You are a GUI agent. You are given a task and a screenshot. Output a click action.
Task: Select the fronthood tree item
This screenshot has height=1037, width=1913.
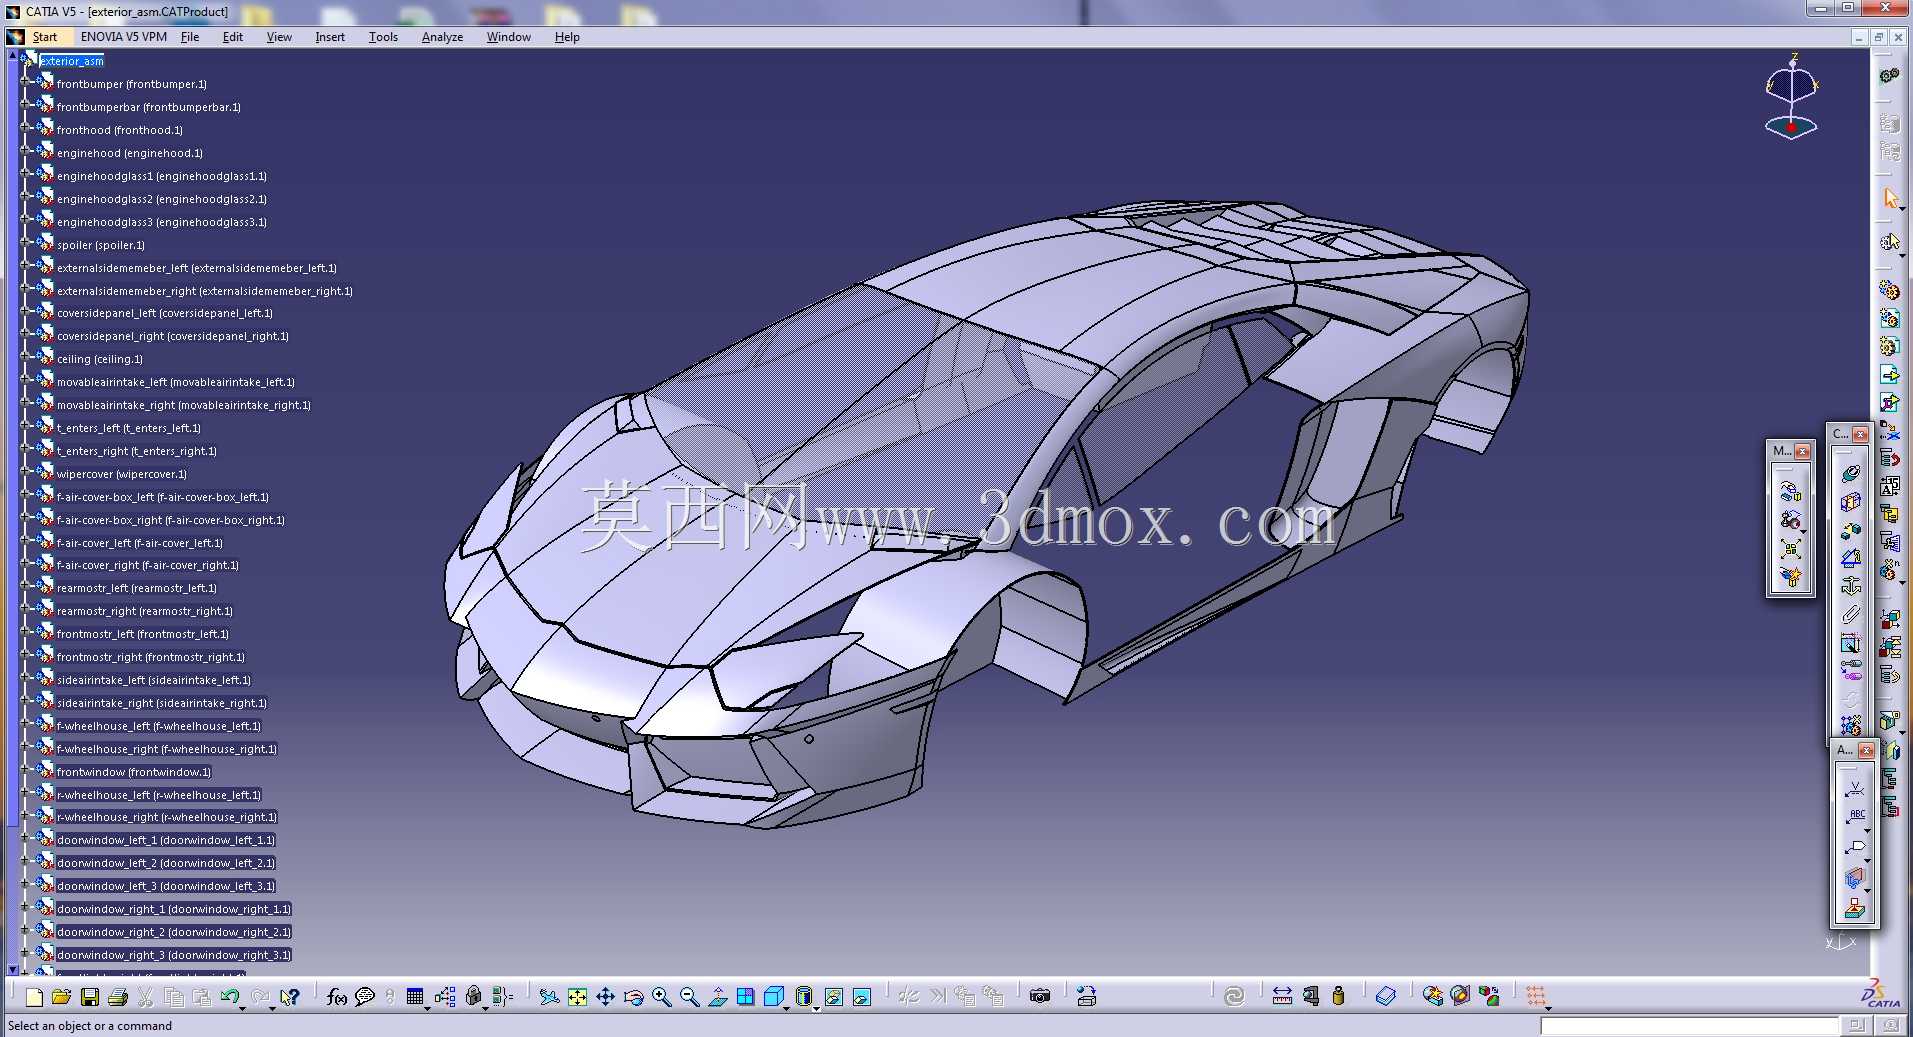(119, 130)
